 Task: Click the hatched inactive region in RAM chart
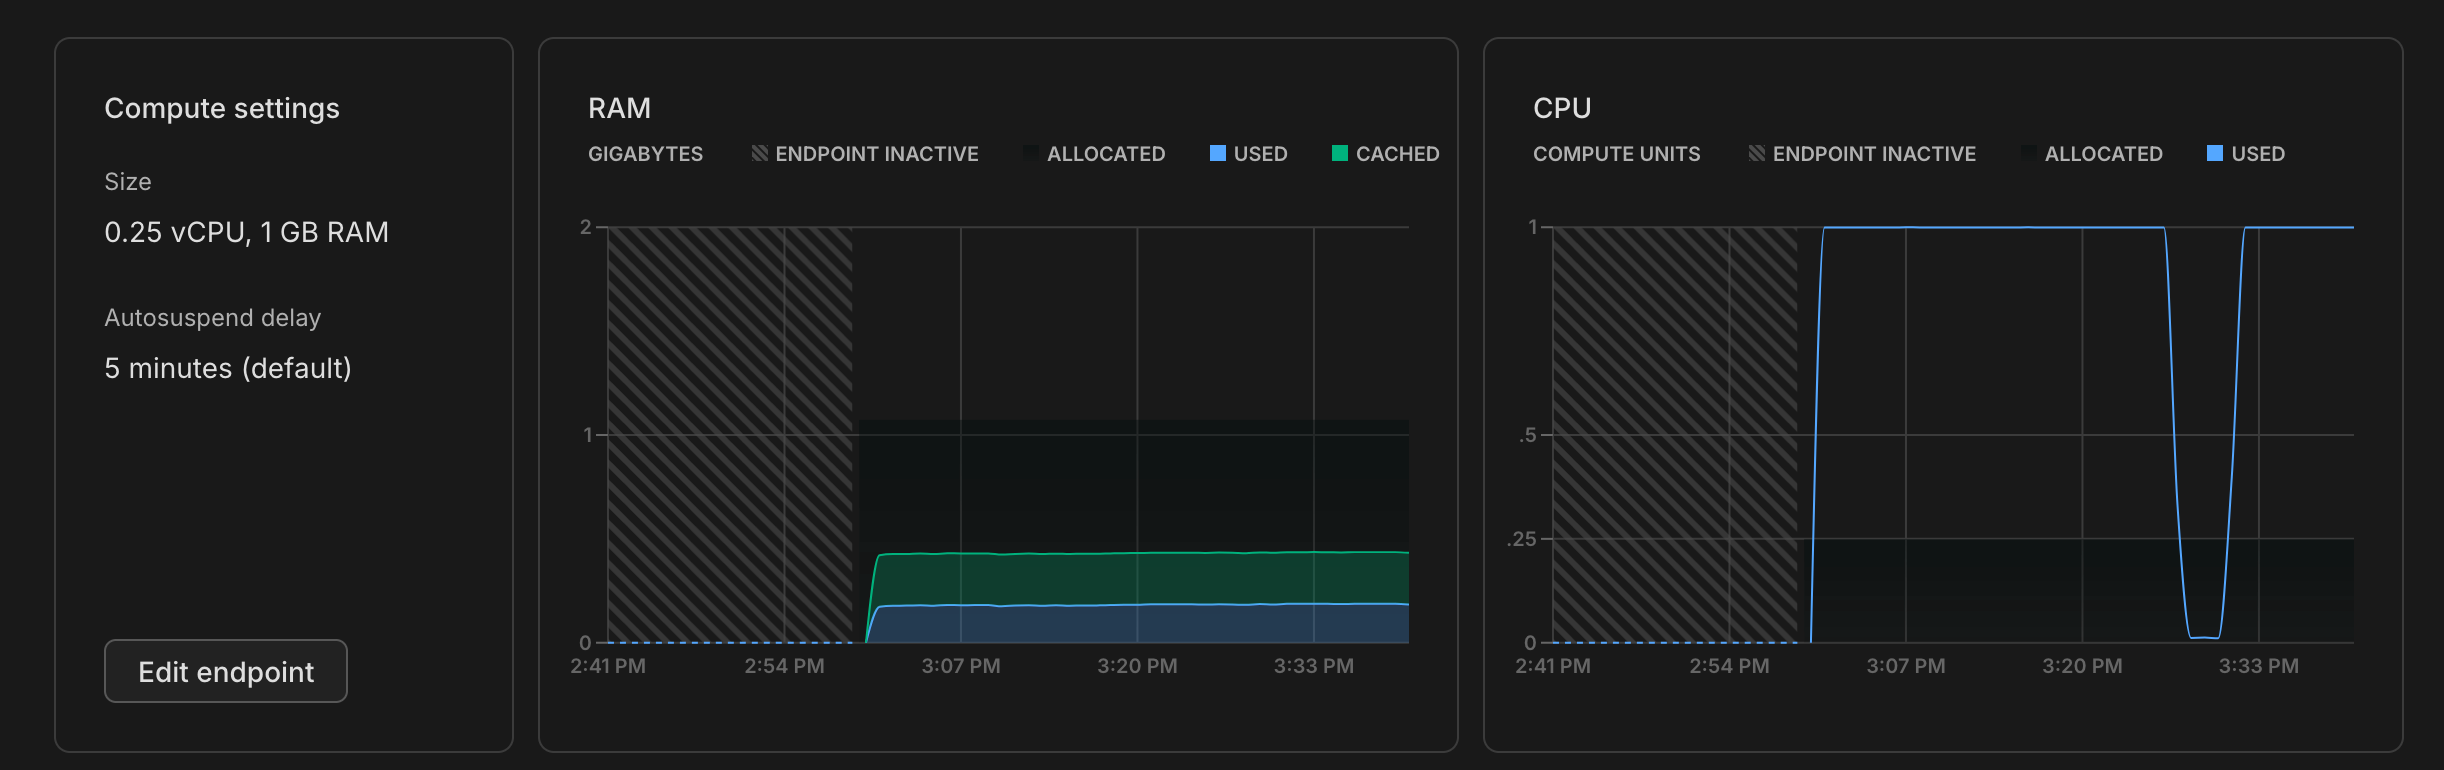730,435
